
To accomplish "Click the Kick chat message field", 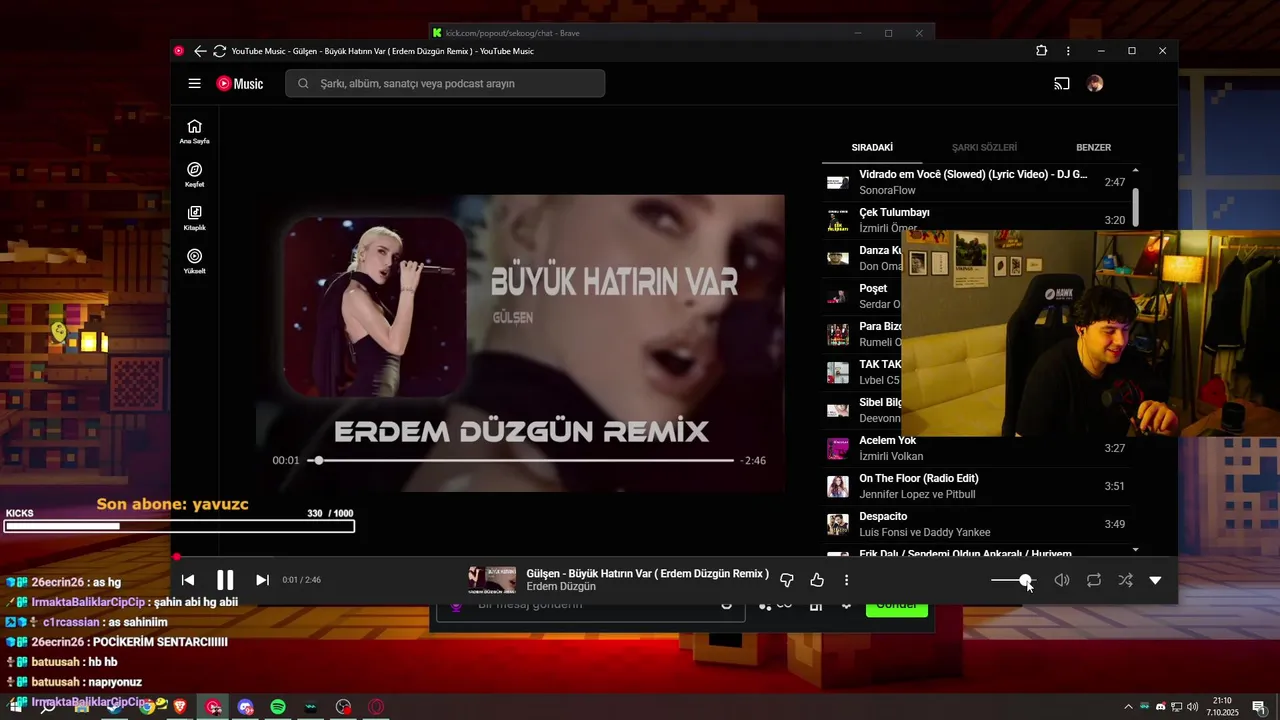I will 590,607.
